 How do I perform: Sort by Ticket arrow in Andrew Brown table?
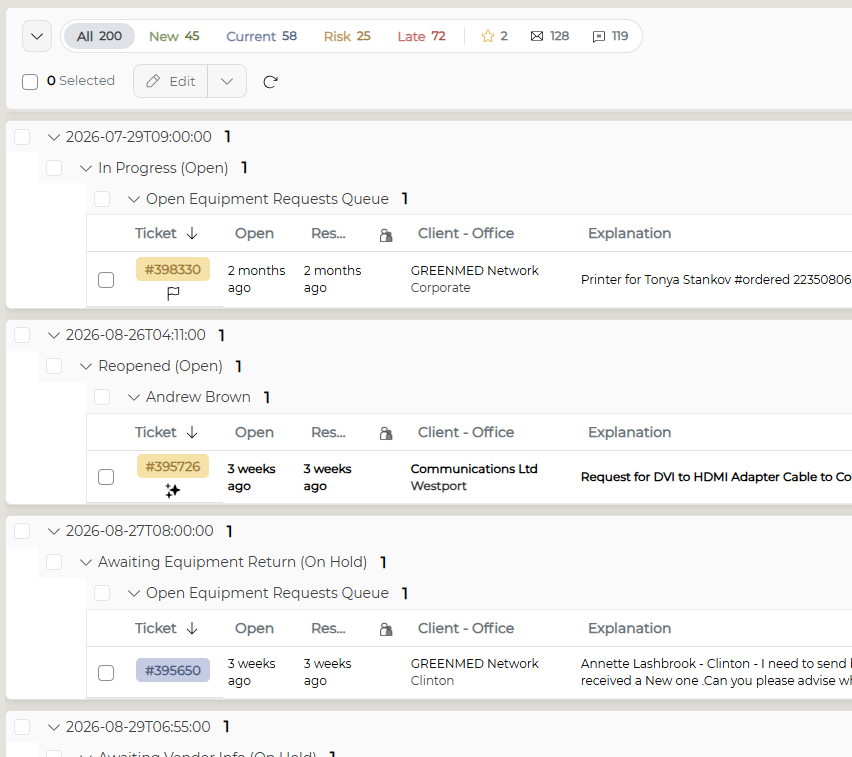point(192,433)
